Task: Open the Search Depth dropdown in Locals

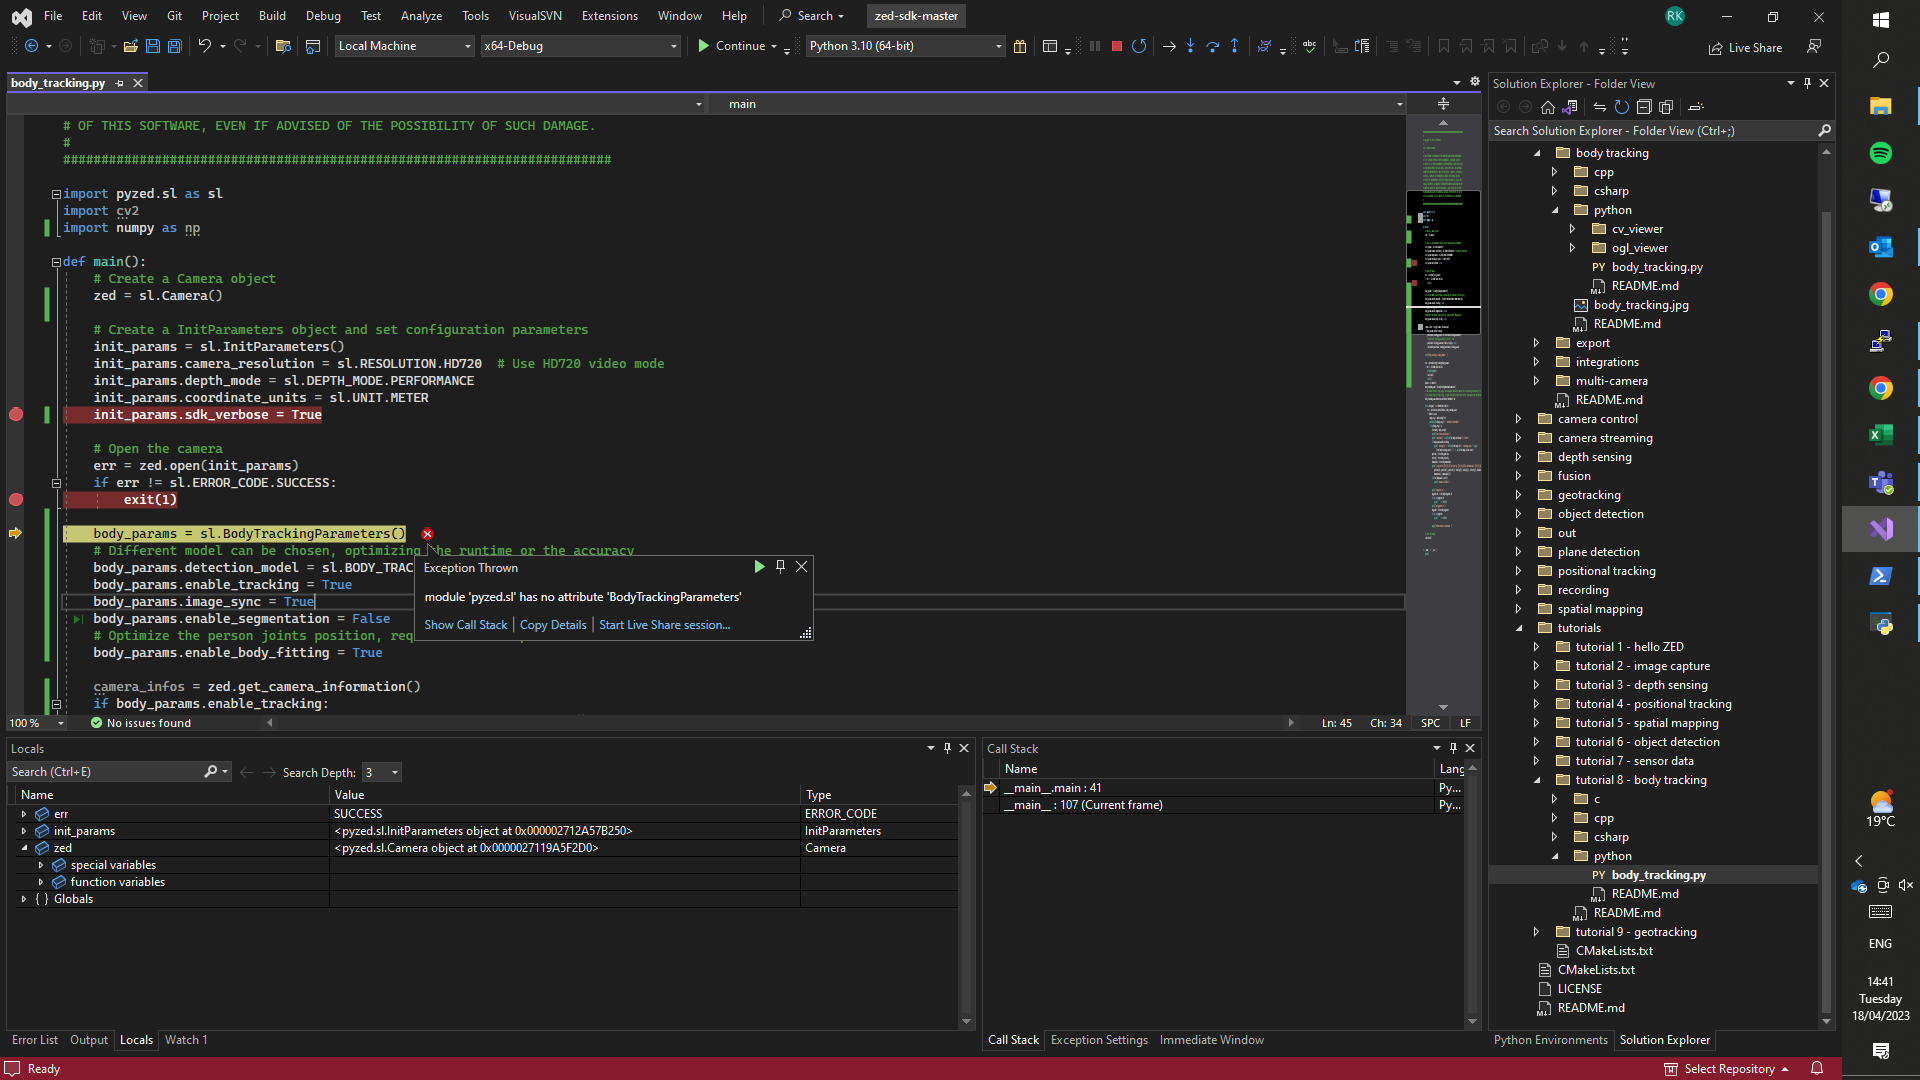Action: point(393,772)
